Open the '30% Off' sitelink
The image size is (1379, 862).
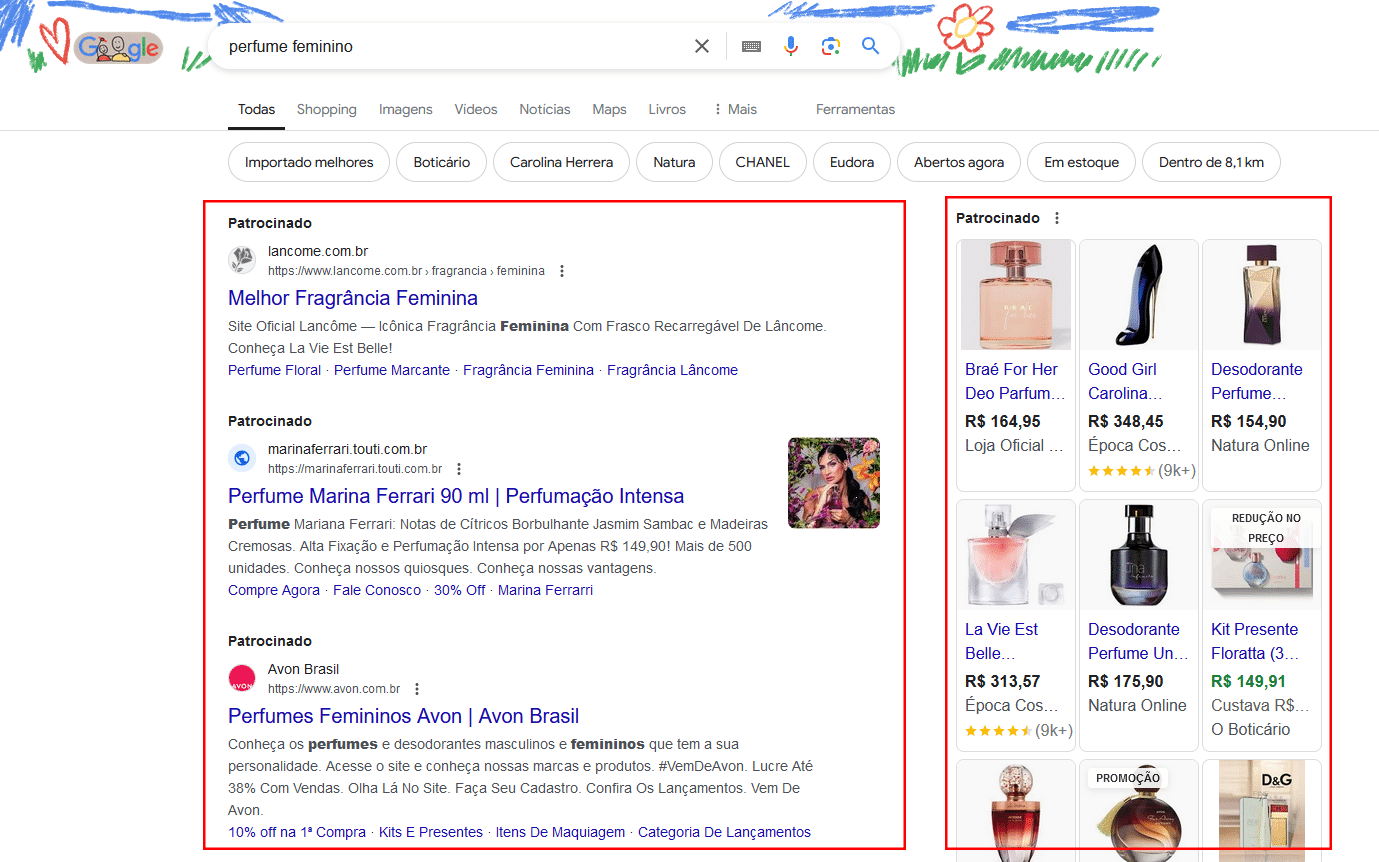459,590
